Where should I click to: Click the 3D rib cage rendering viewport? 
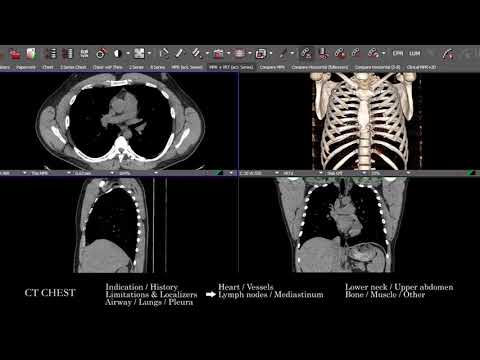(x=360, y=121)
